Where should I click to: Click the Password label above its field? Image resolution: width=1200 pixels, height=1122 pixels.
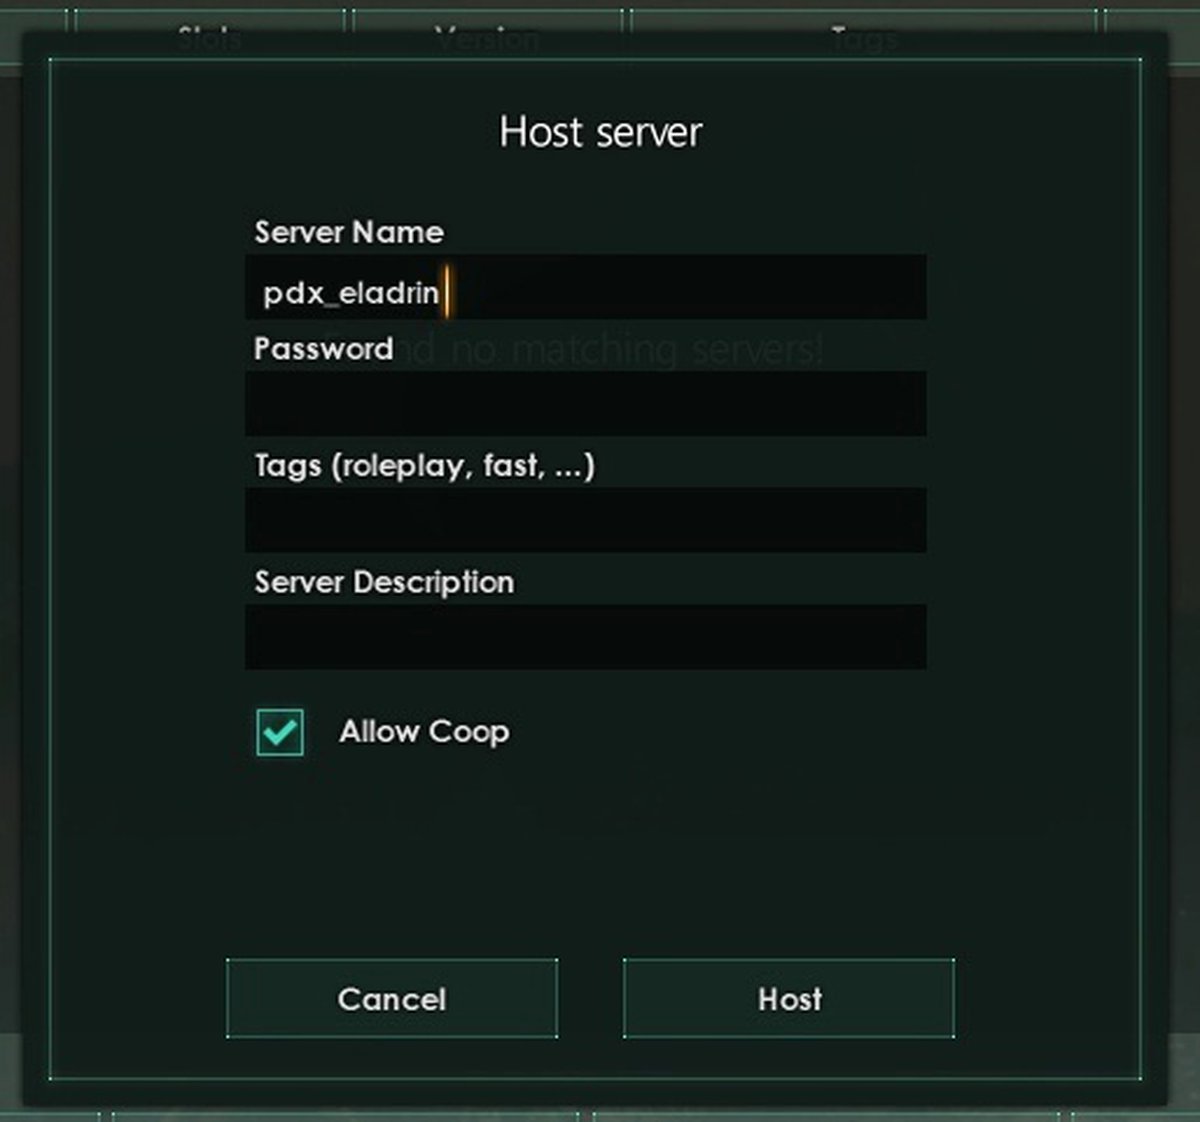(324, 348)
